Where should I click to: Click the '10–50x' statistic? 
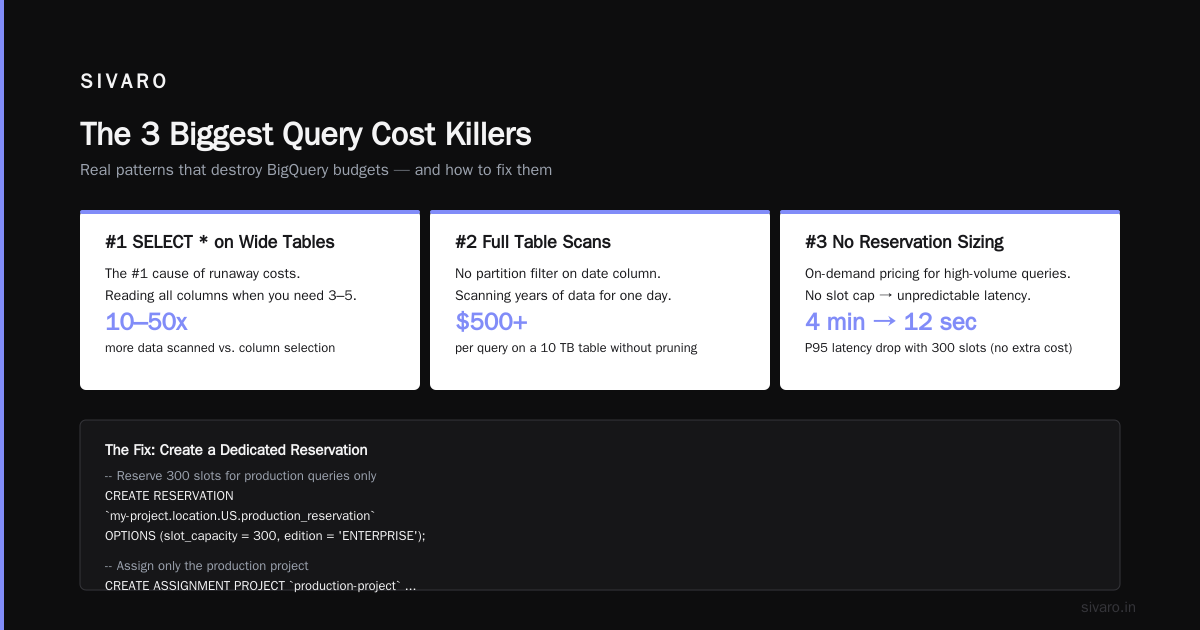pyautogui.click(x=146, y=322)
